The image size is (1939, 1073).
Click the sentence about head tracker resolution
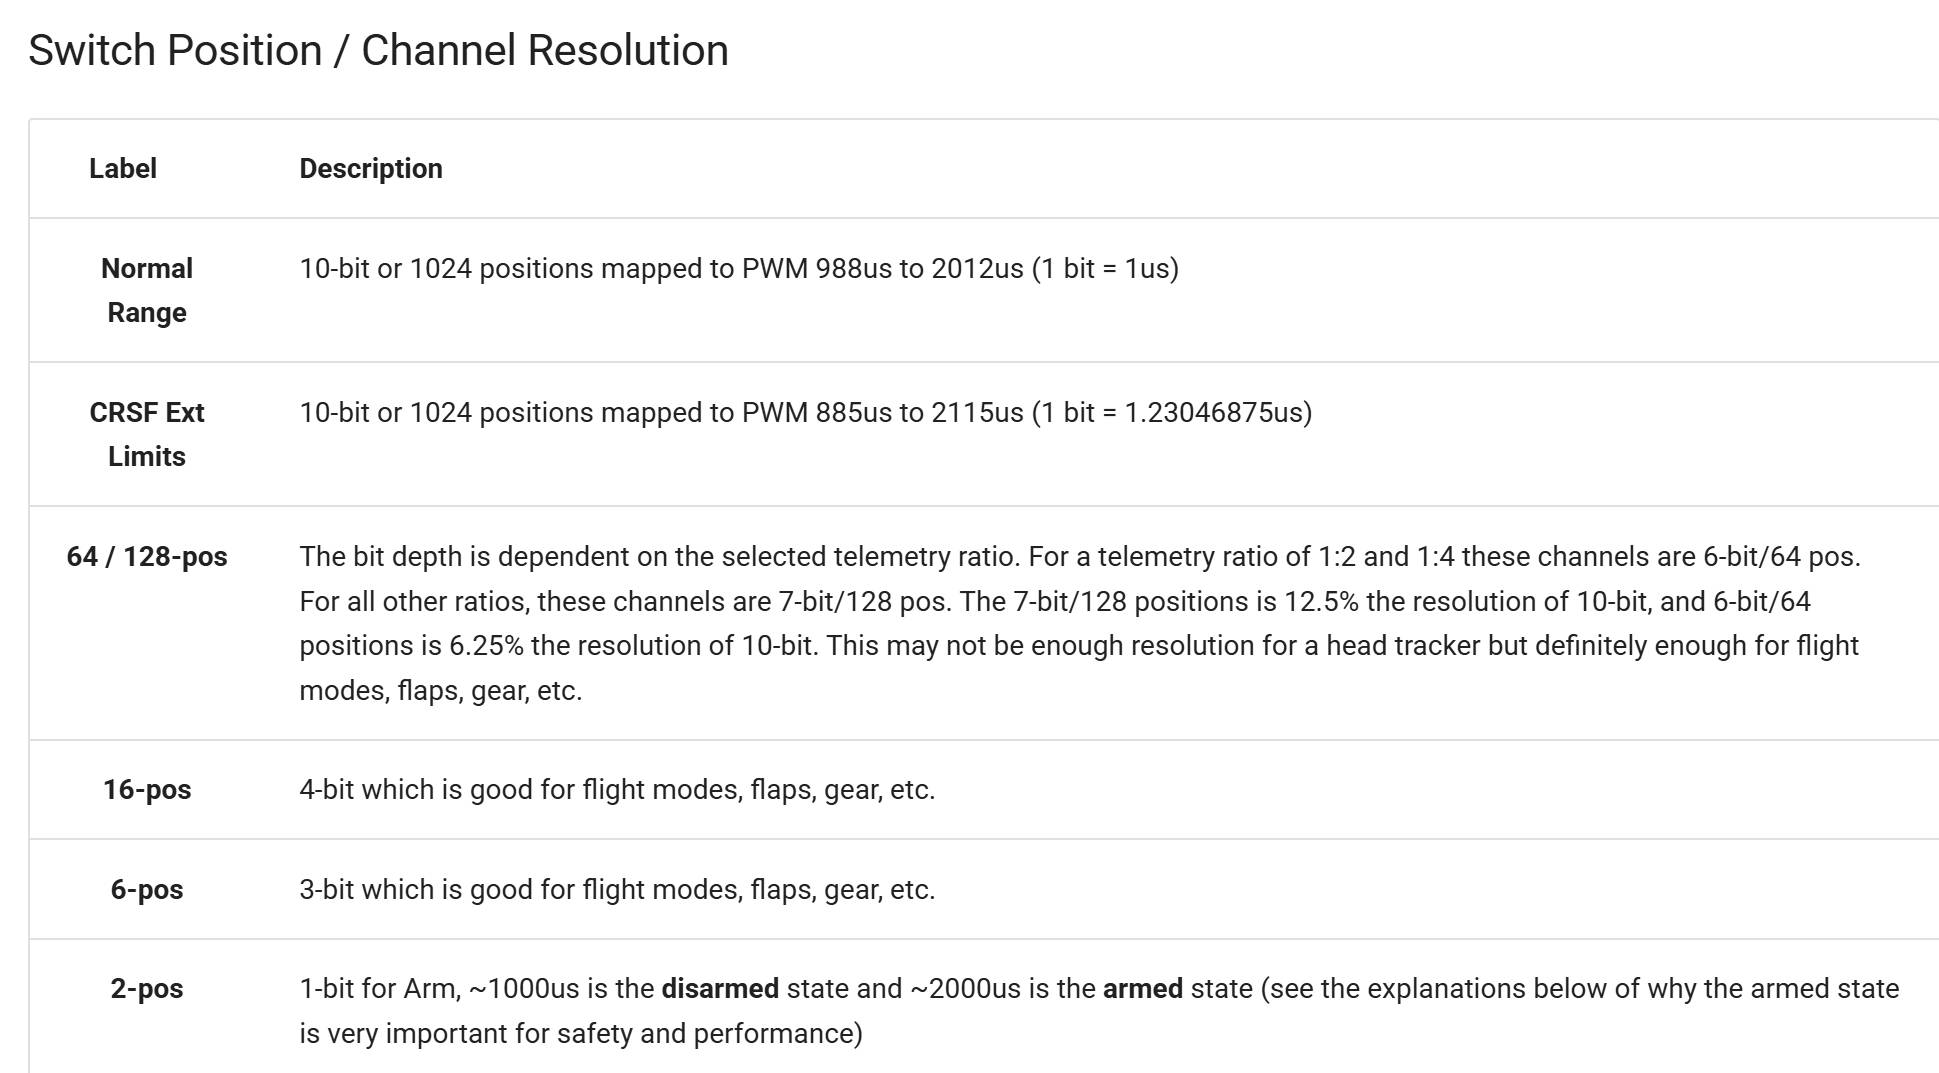point(1079,667)
